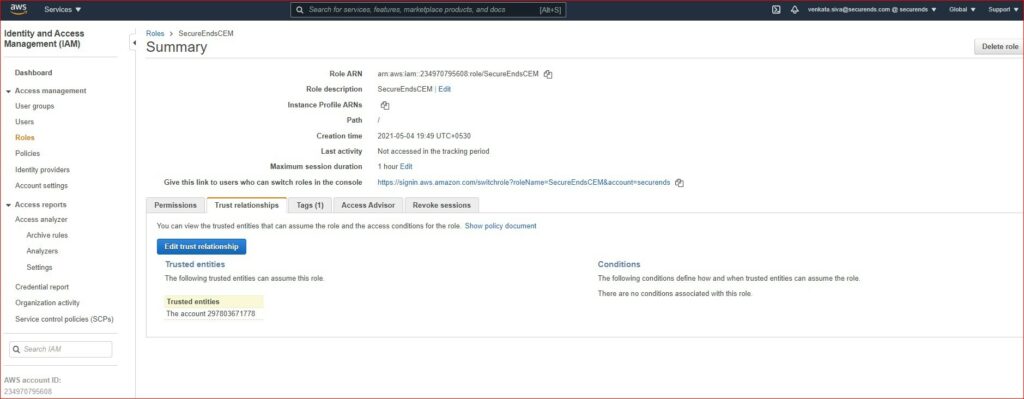The image size is (1024, 399).
Task: Open Service control policies (SCPs)
Action: click(x=64, y=319)
